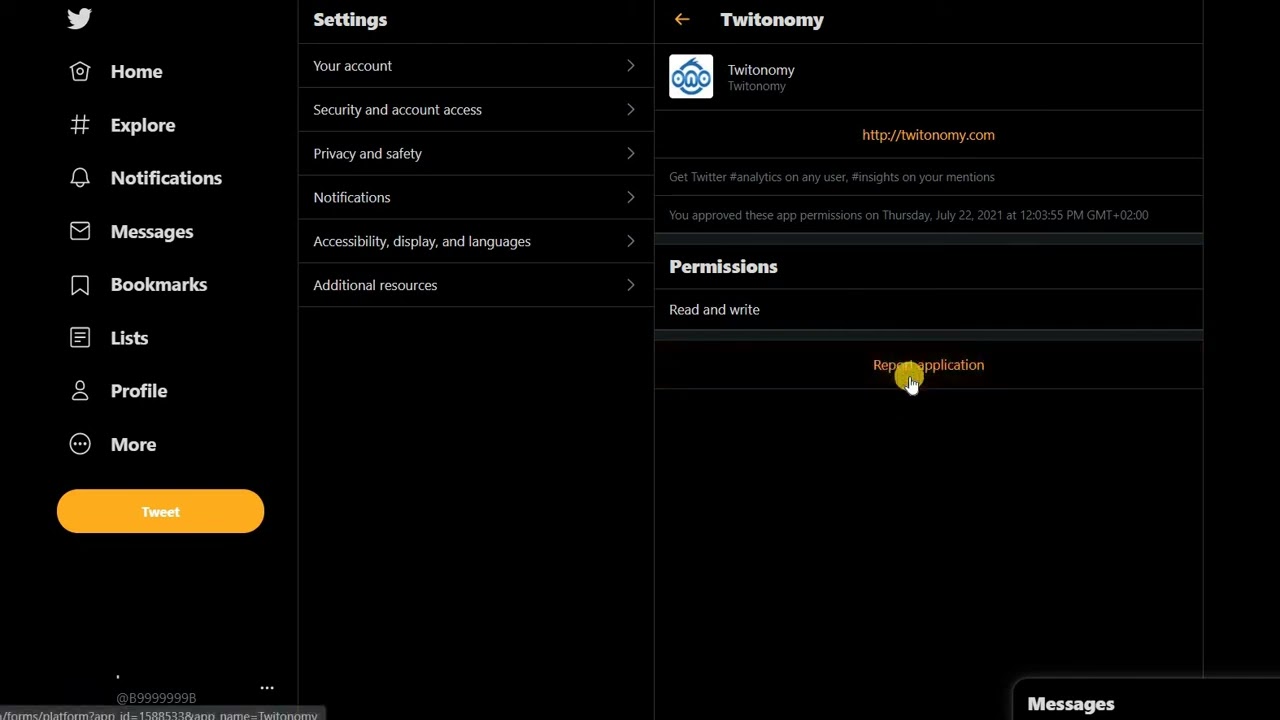Click the Lists document icon
This screenshot has height=720, width=1280.
pyautogui.click(x=80, y=338)
